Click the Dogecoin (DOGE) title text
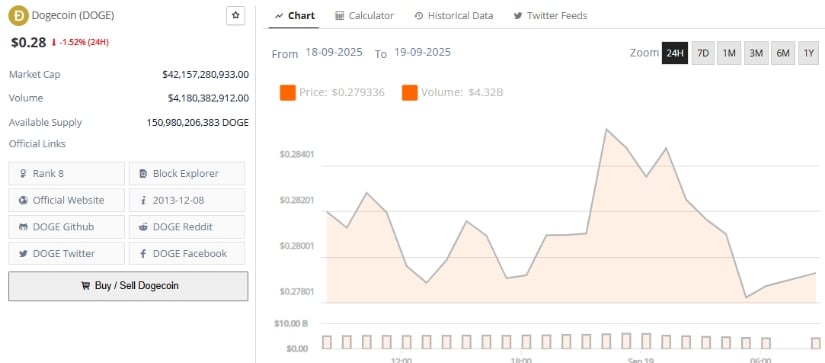This screenshot has width=825, height=363. [x=73, y=15]
